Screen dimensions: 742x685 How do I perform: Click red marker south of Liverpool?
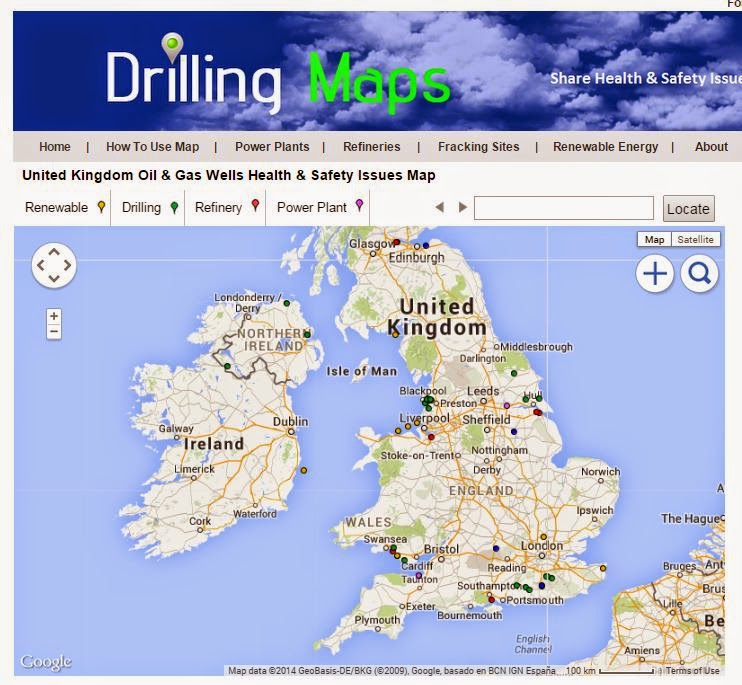click(x=431, y=437)
